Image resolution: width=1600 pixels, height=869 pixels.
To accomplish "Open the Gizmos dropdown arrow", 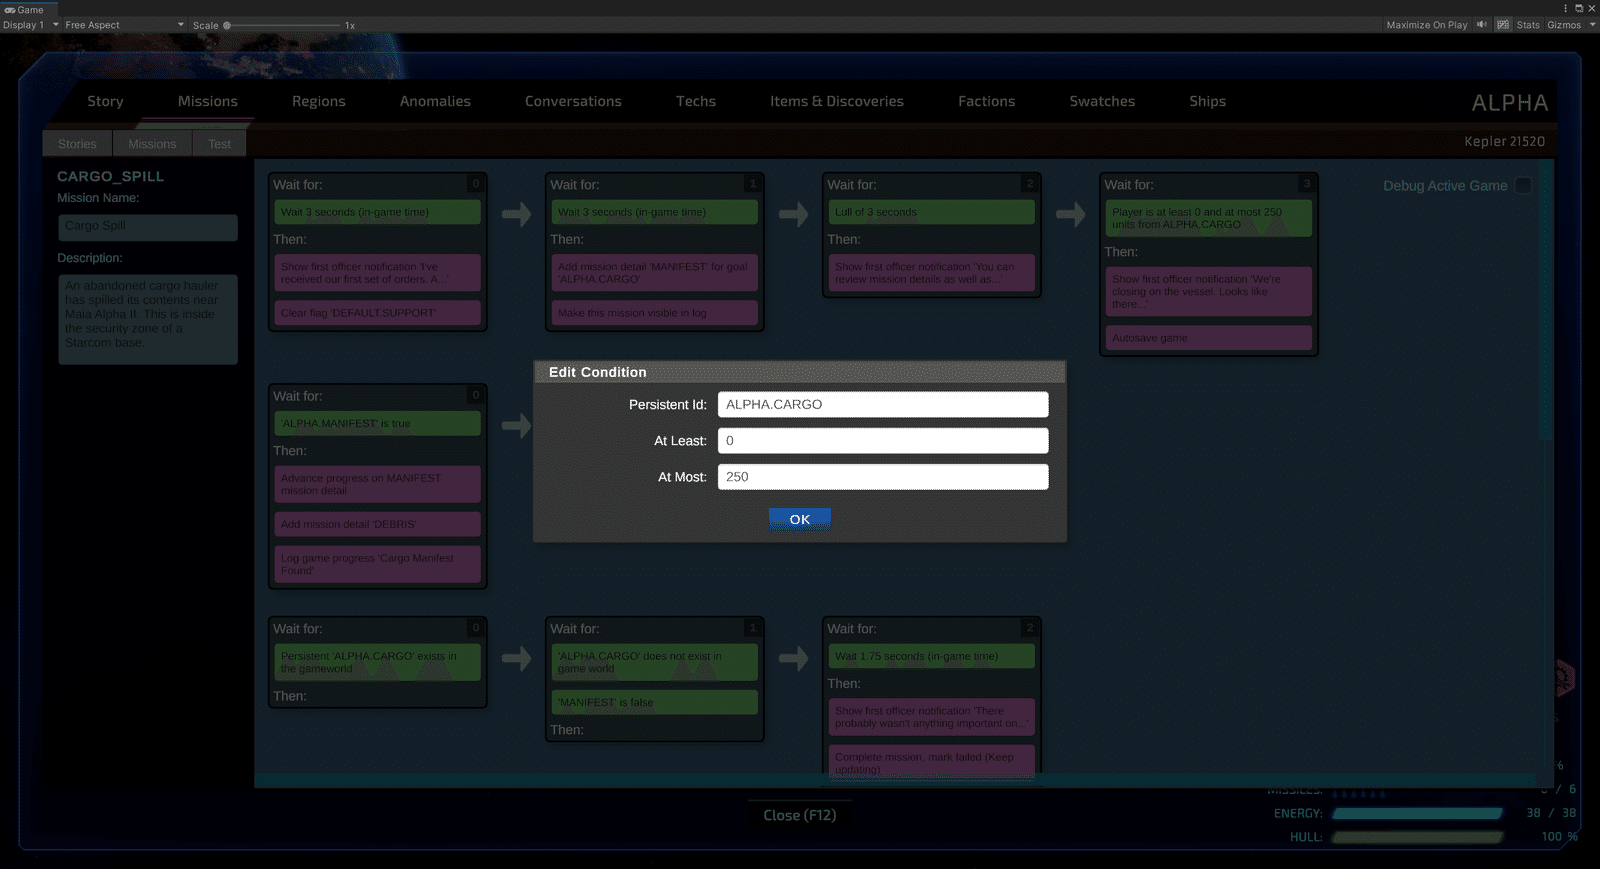I will click(x=1592, y=25).
